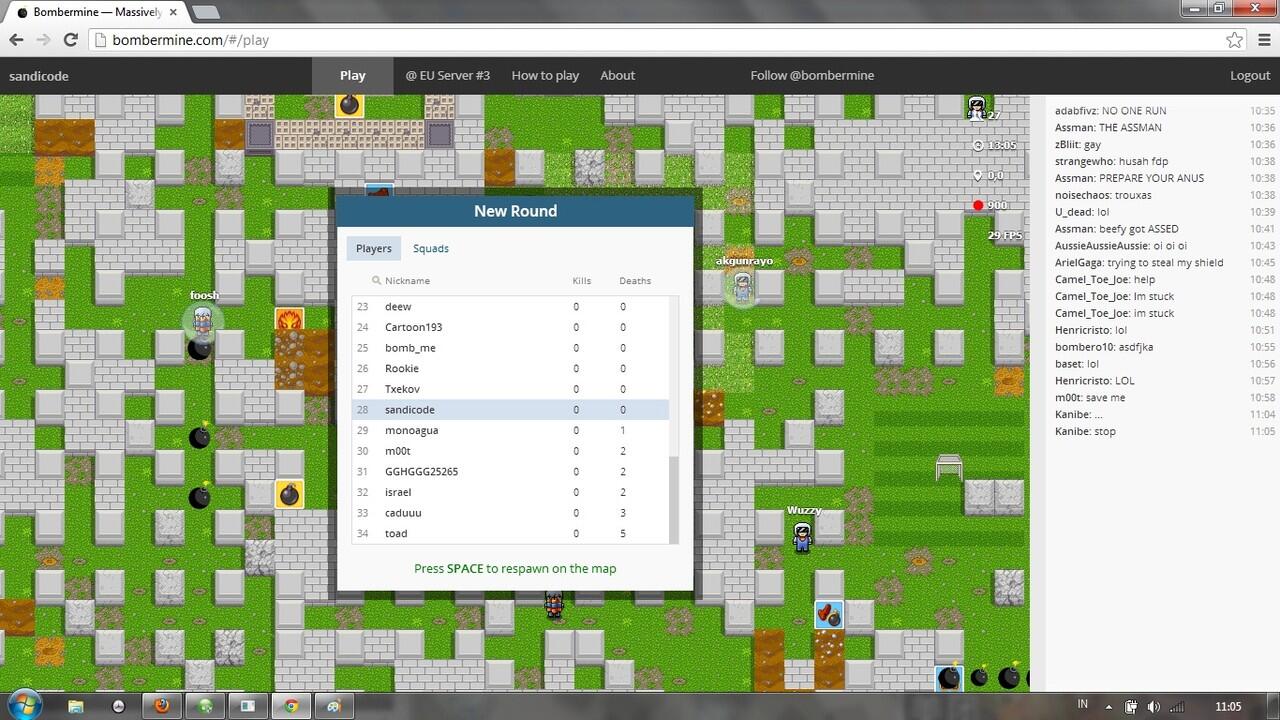Select the deew row in the scoreboard
The image size is (1280, 720).
point(511,307)
